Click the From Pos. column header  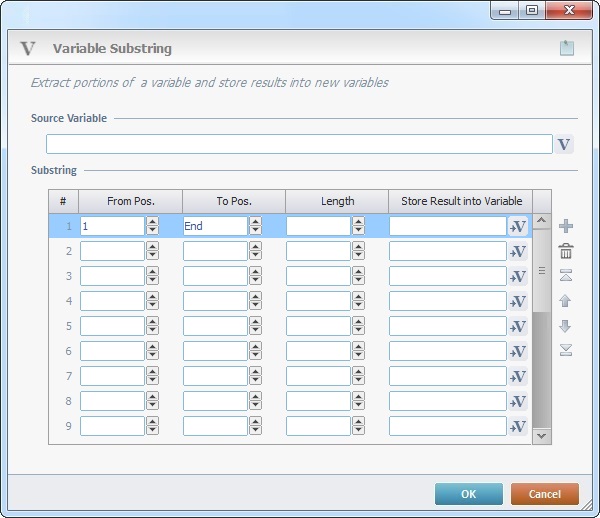(x=130, y=201)
